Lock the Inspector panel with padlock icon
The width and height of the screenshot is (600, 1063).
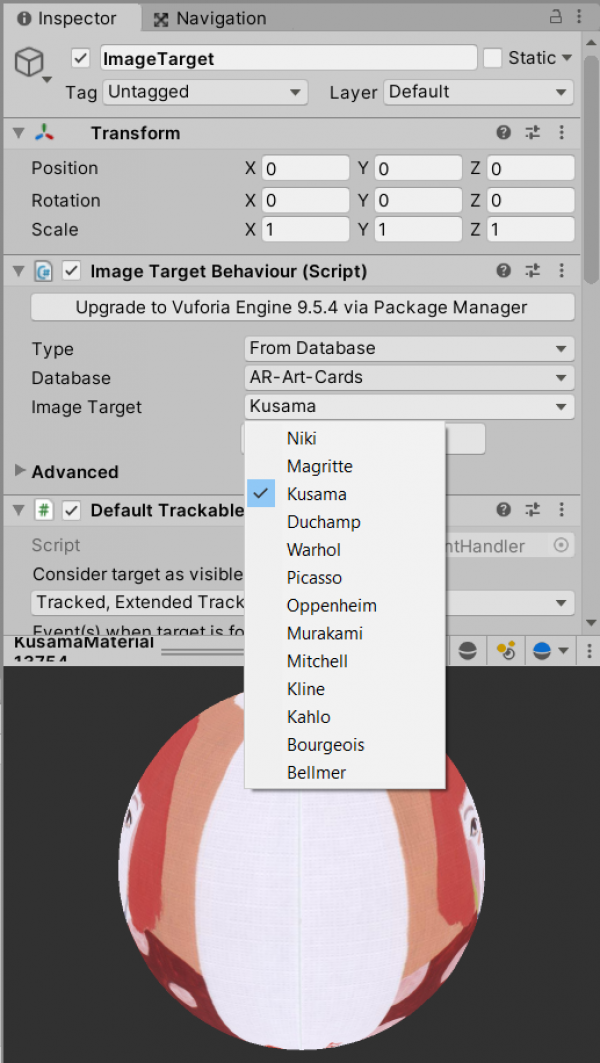[556, 17]
